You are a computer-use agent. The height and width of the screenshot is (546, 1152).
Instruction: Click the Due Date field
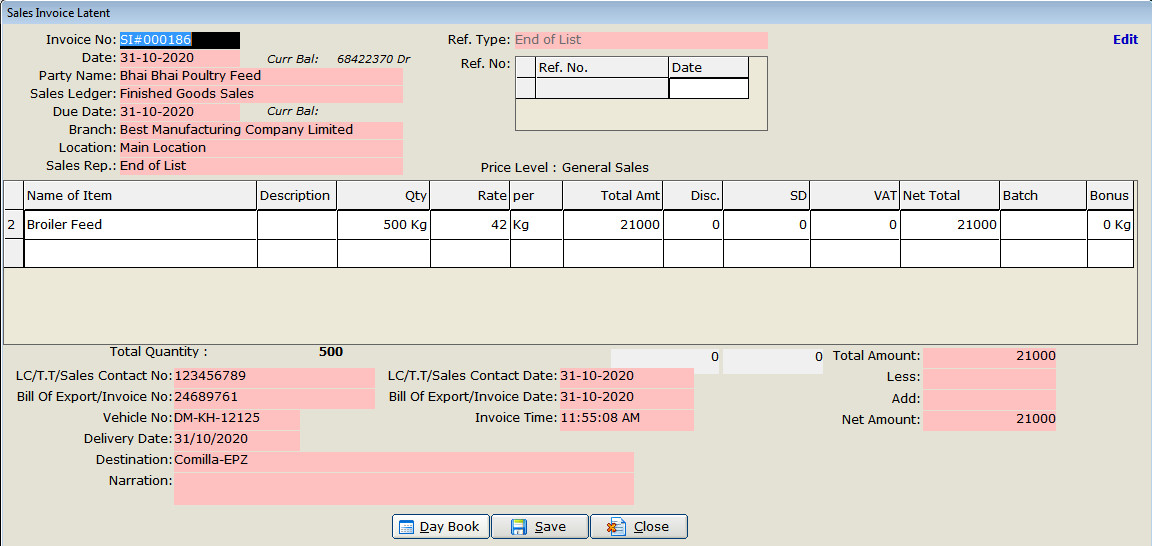coord(179,112)
